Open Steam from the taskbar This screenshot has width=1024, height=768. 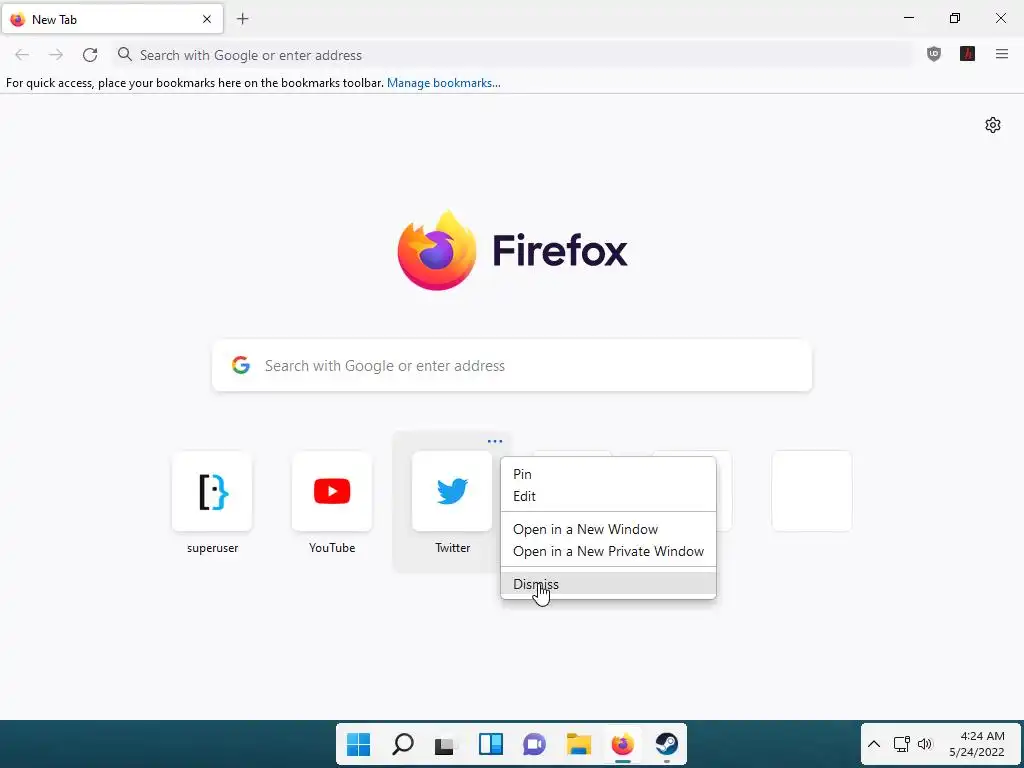(x=666, y=744)
